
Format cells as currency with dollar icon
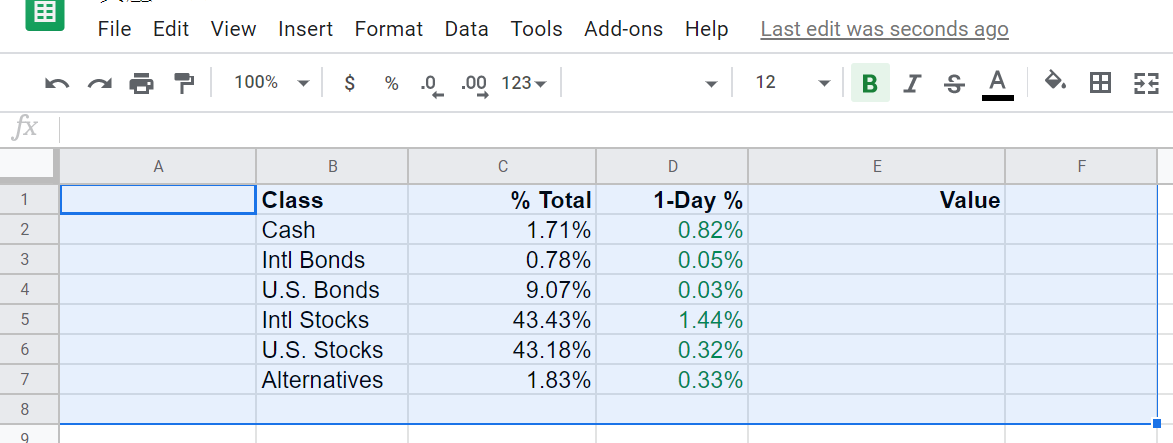[349, 84]
